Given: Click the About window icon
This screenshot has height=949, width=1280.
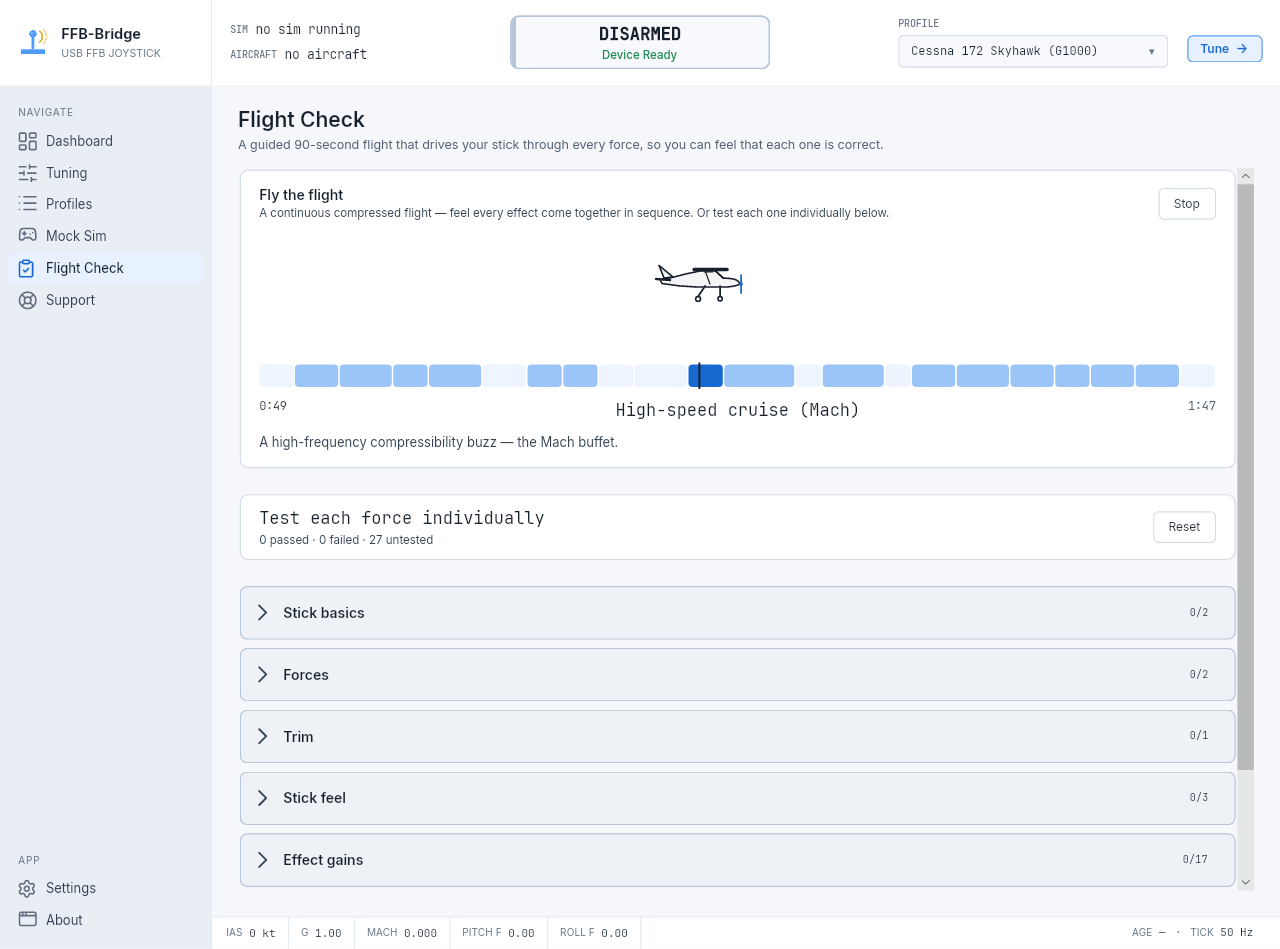Looking at the screenshot, I should pyautogui.click(x=27, y=920).
